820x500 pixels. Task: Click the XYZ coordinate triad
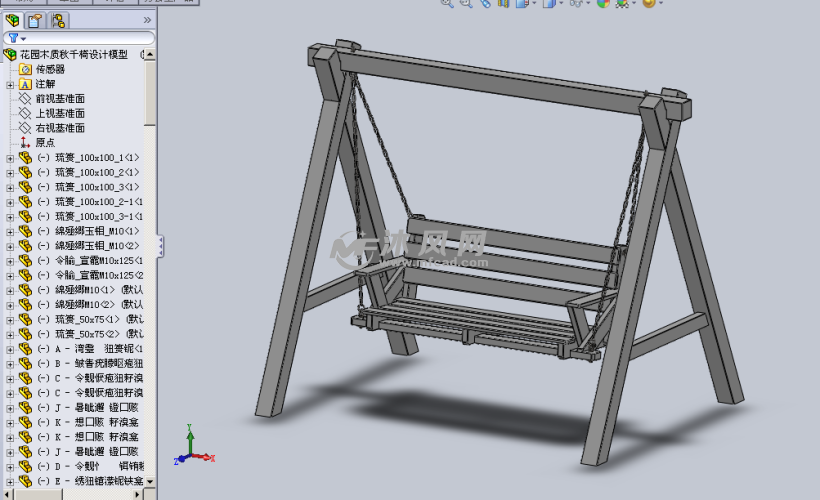coord(193,447)
